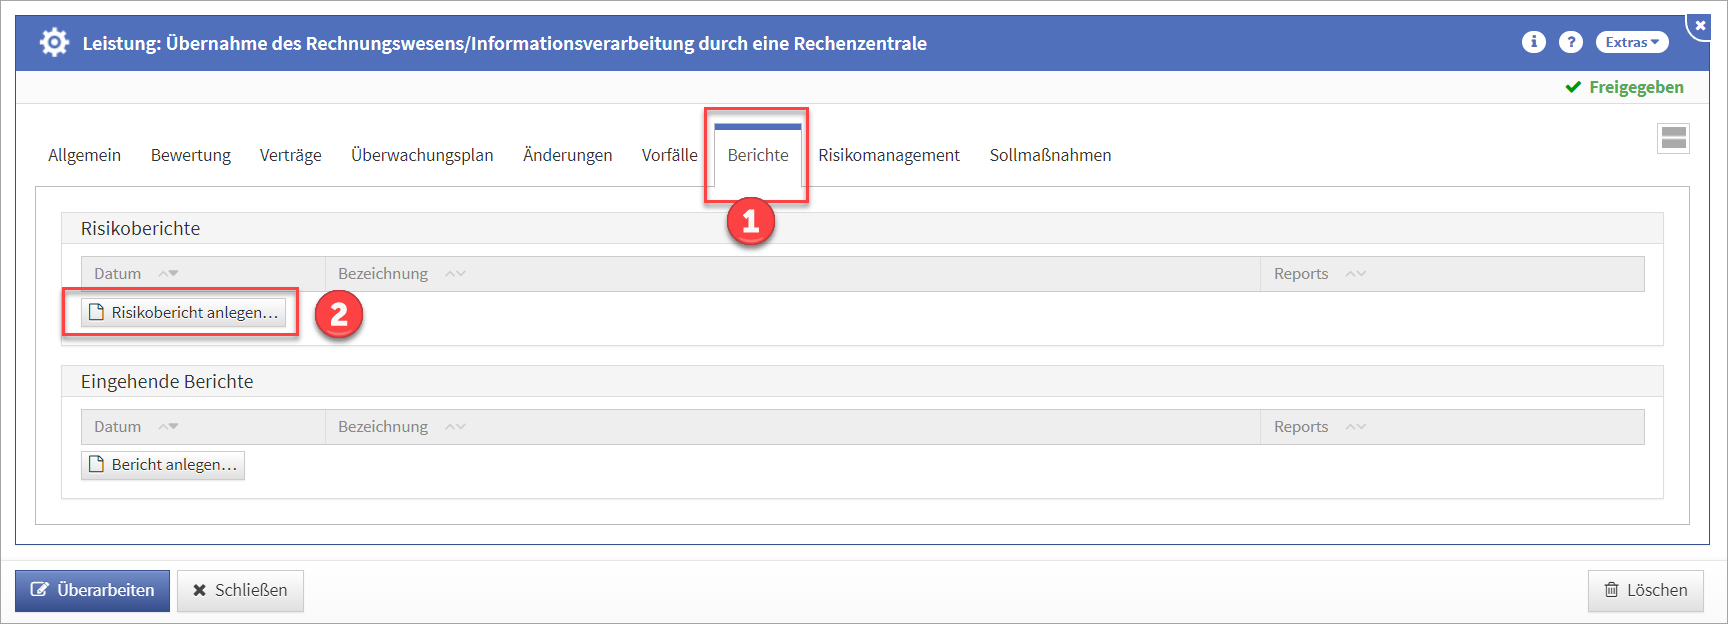Go to the Risikomanagement tab

tap(888, 155)
